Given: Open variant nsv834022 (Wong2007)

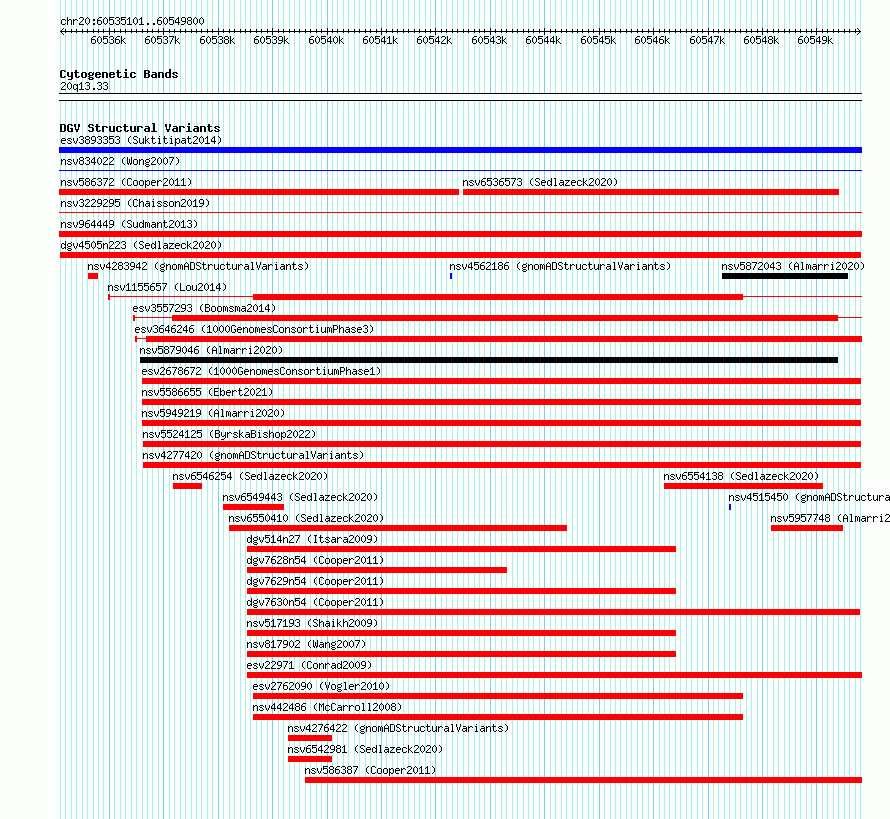Looking at the screenshot, I should tap(120, 161).
